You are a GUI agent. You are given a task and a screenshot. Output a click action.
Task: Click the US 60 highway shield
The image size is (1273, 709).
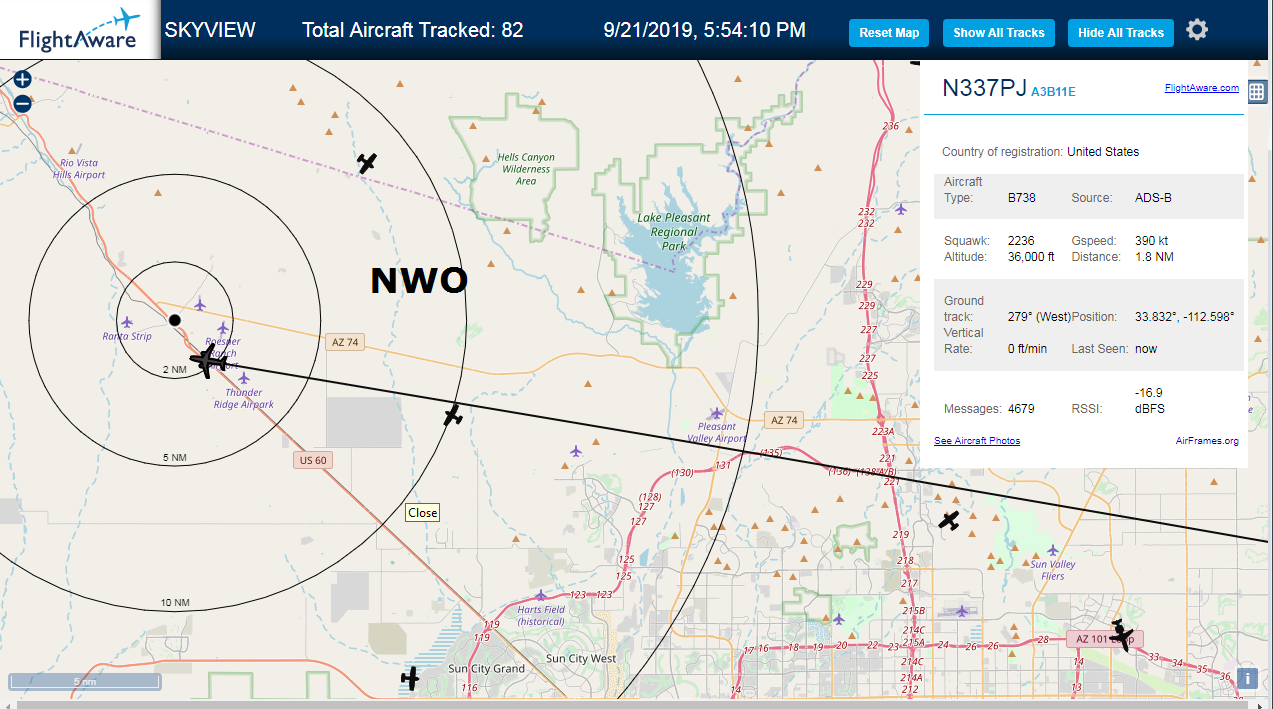pos(312,461)
